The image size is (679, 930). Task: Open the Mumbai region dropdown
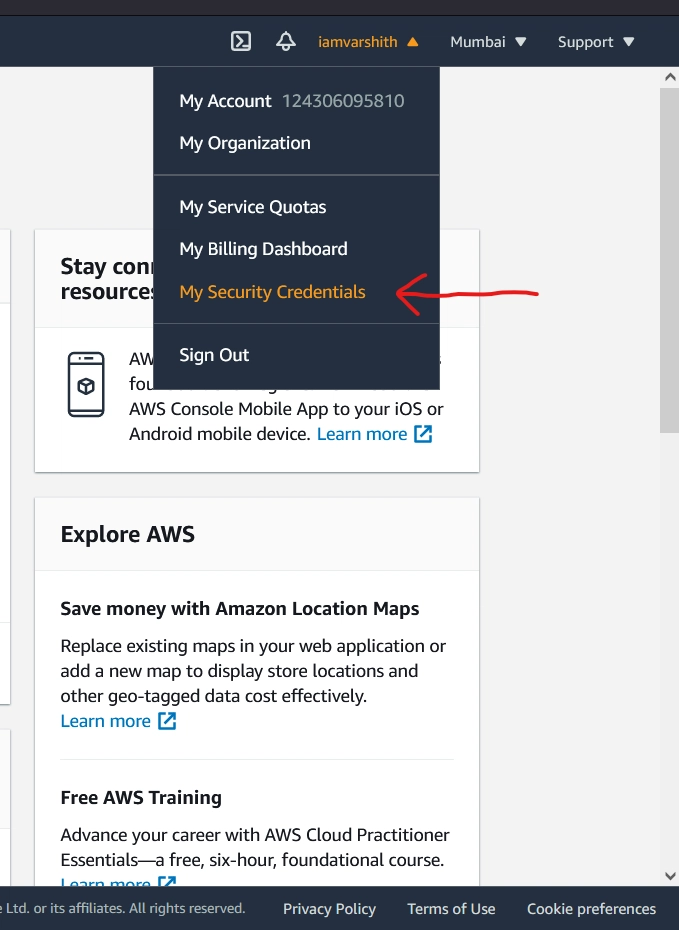click(x=487, y=42)
